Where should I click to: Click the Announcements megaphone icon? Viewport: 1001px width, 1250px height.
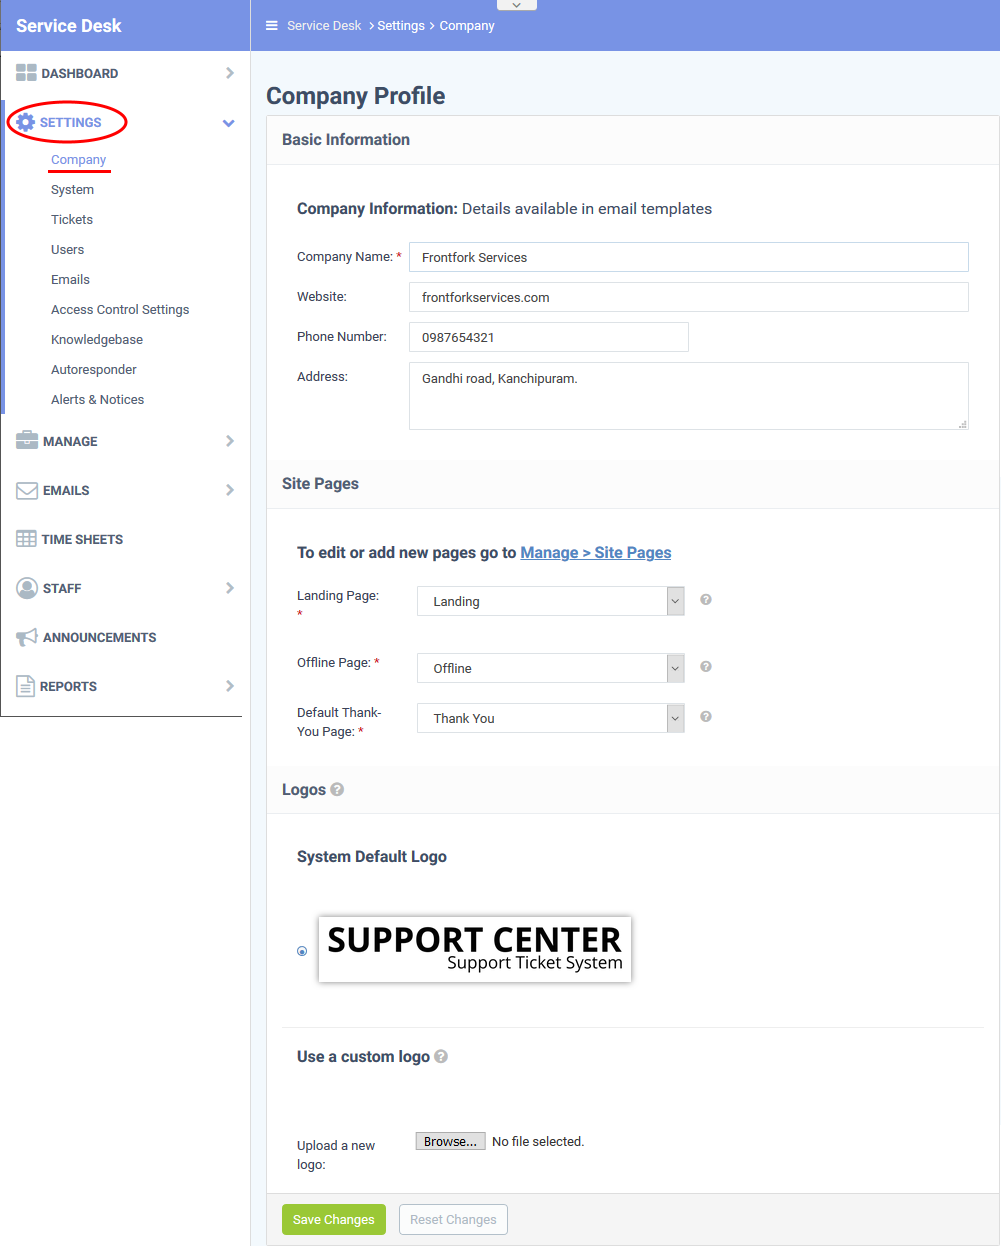coord(27,637)
